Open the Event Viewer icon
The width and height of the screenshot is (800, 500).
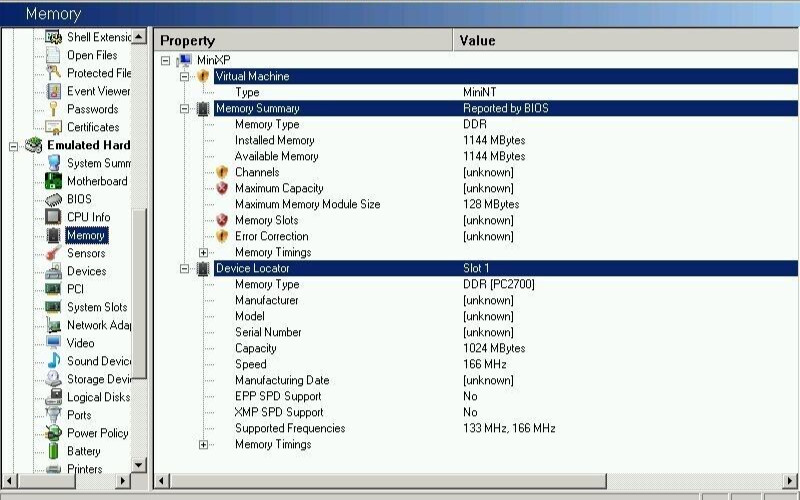pos(53,91)
